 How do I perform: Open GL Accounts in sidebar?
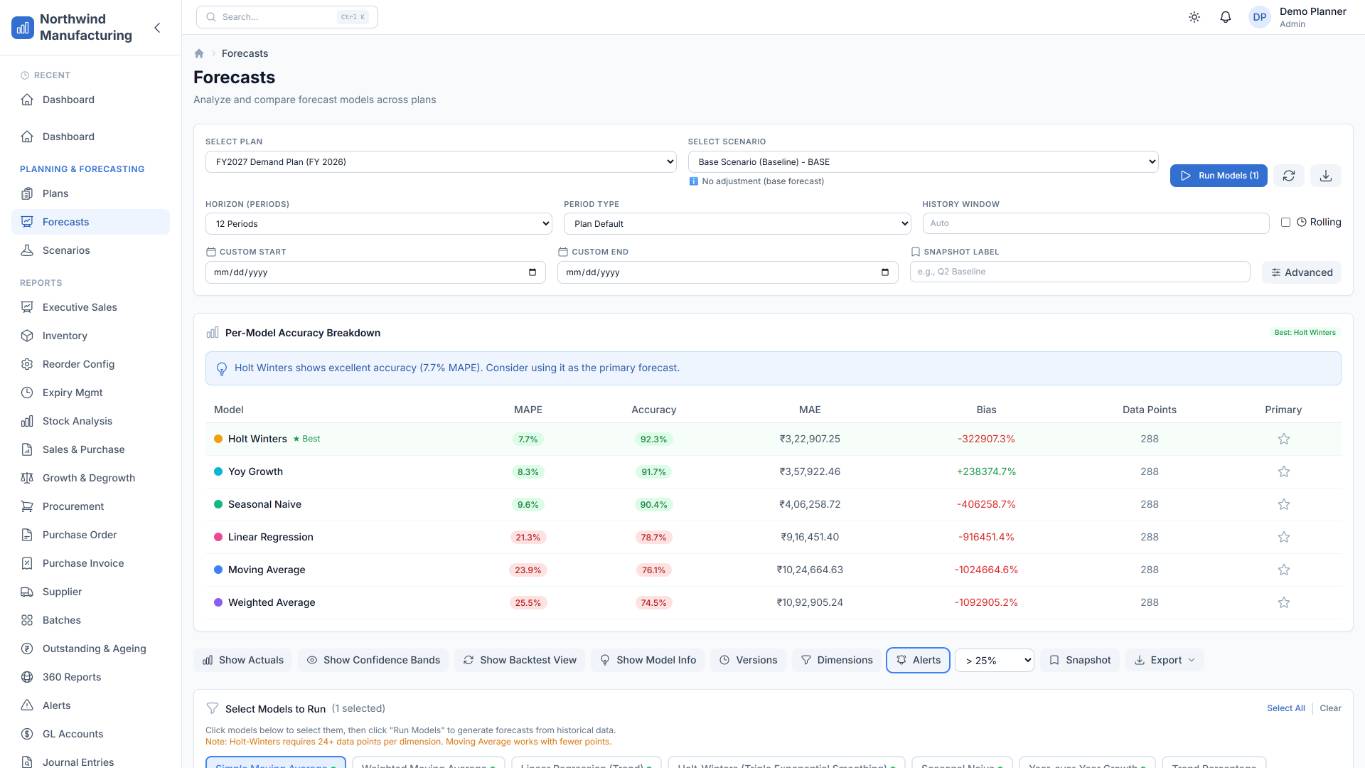click(90, 734)
